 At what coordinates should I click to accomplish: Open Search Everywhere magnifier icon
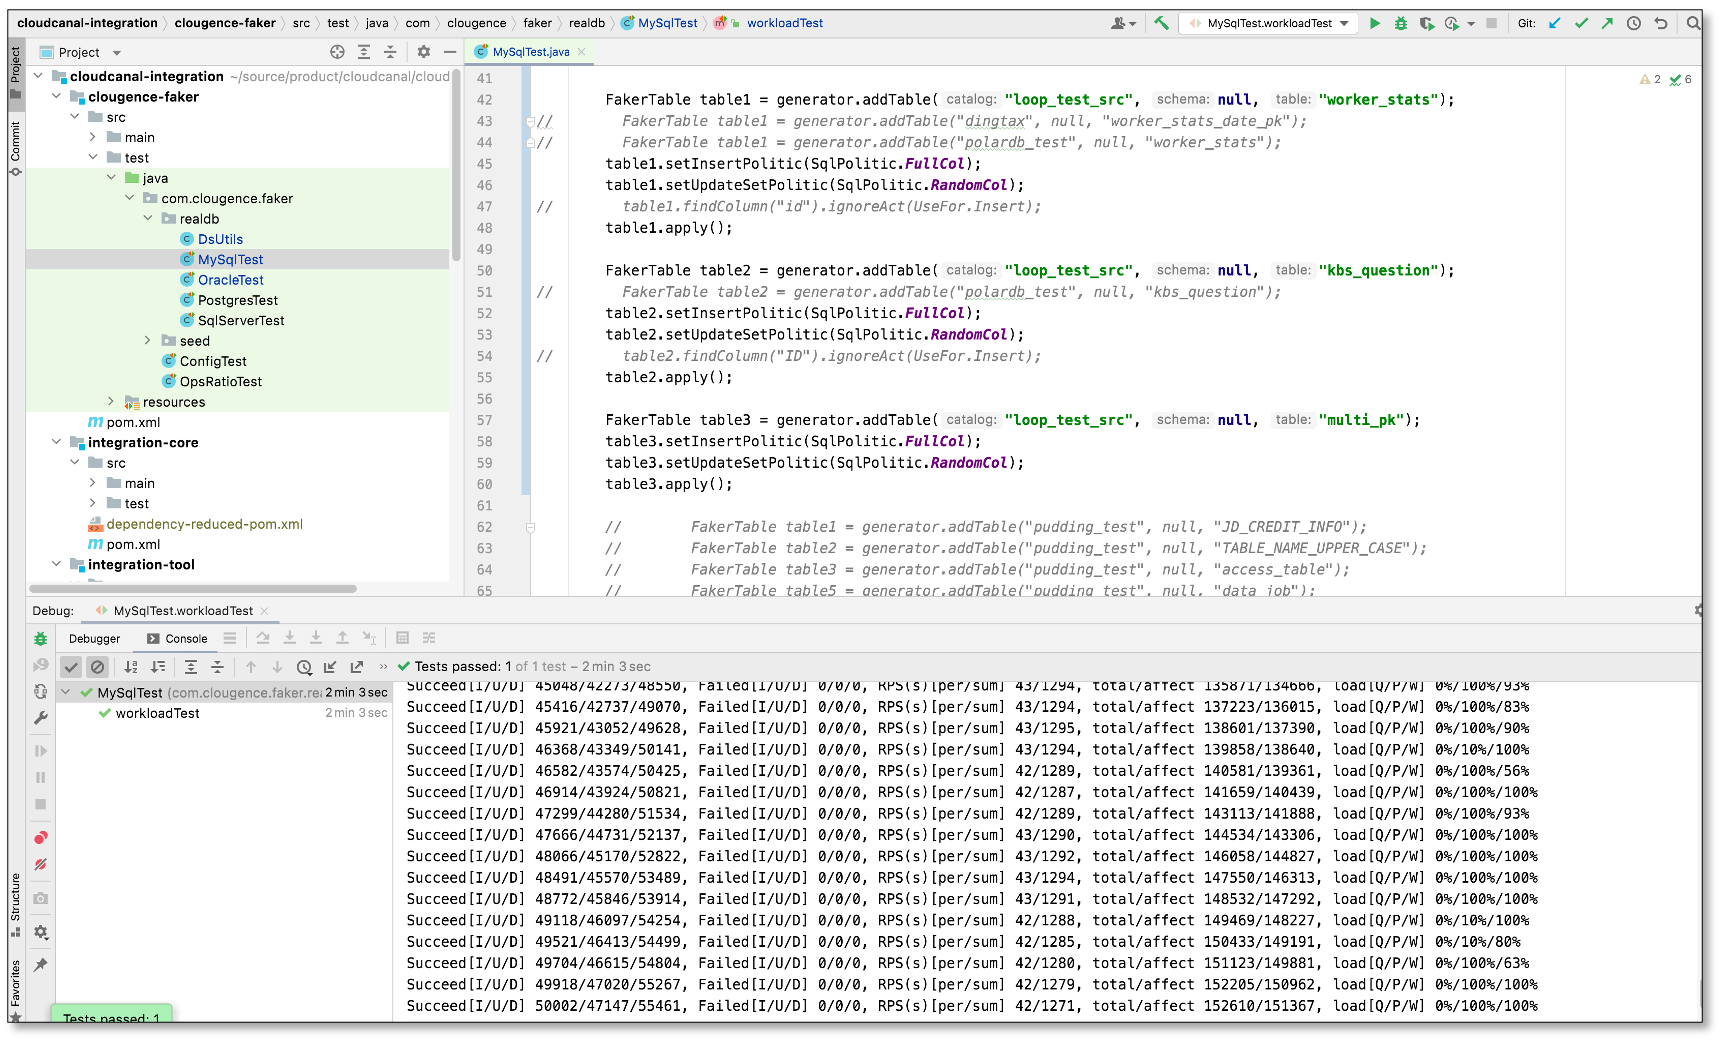click(1693, 23)
